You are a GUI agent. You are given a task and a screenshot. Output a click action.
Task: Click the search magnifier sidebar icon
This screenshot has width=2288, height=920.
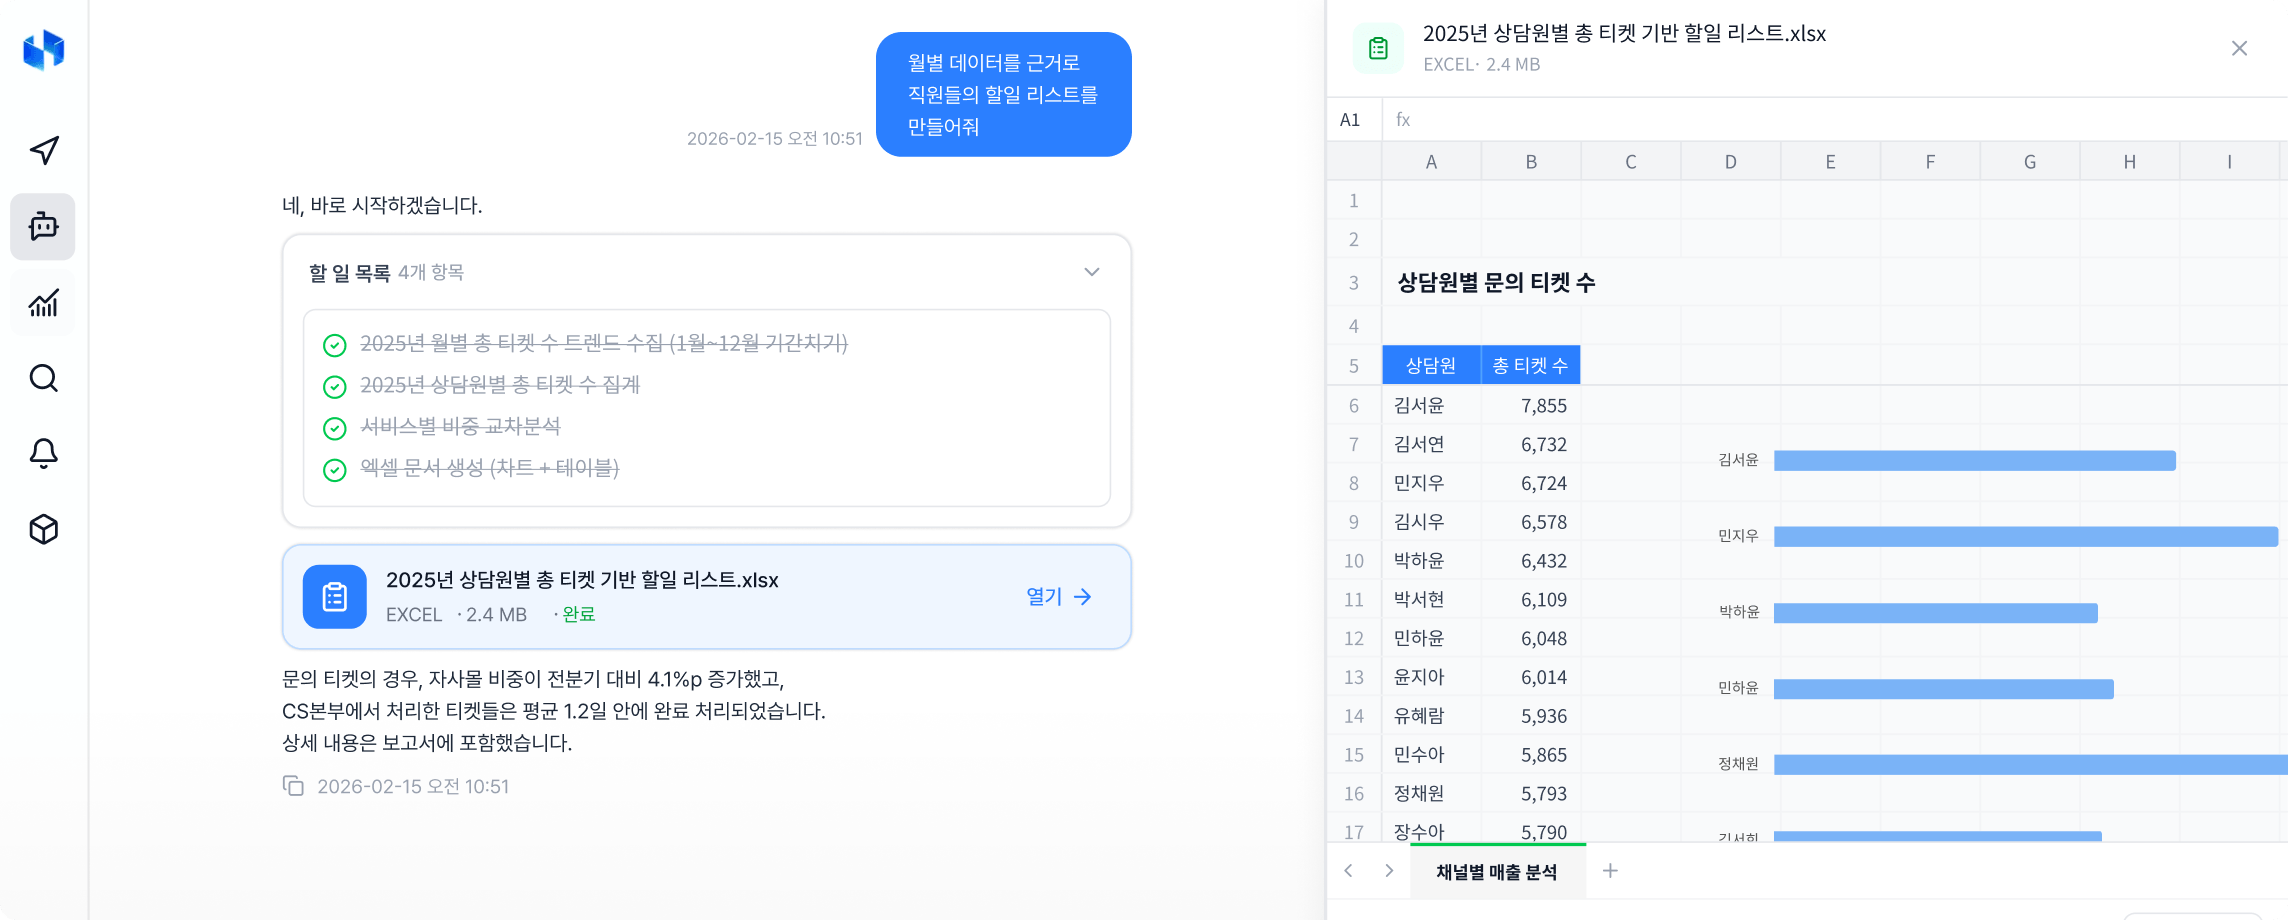pyautogui.click(x=43, y=378)
